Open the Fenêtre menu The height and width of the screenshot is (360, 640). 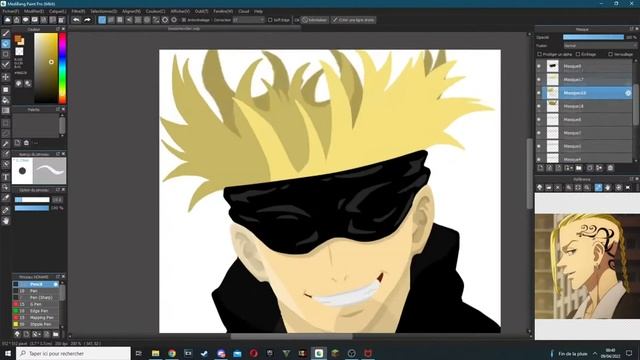pyautogui.click(x=223, y=11)
